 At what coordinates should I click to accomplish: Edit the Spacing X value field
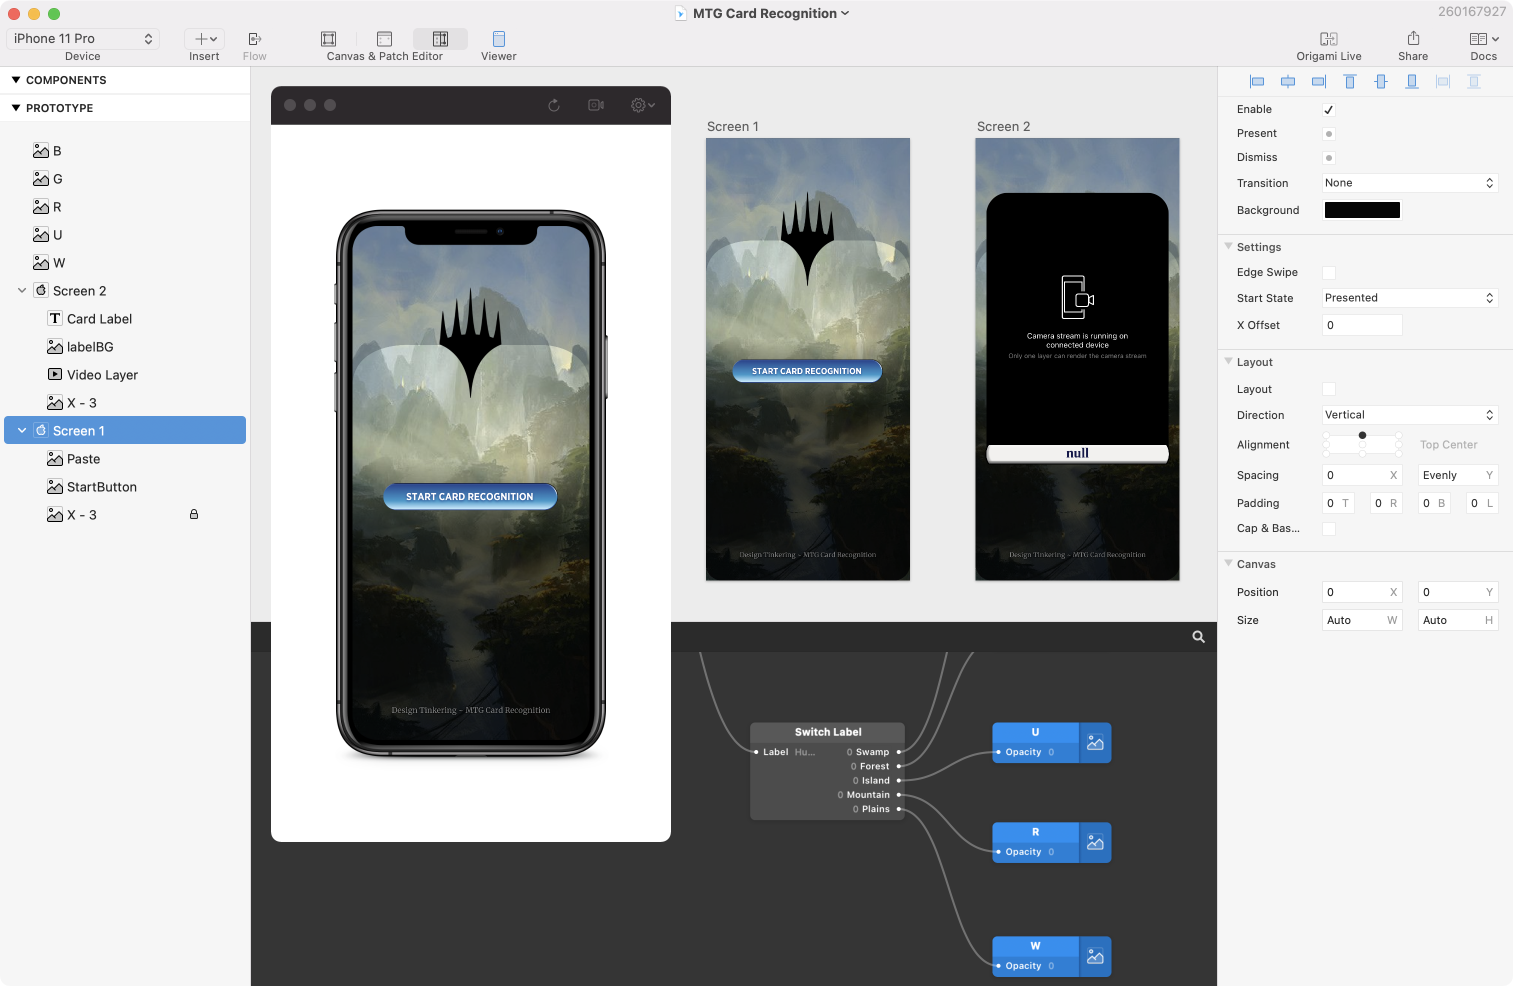(1362, 475)
